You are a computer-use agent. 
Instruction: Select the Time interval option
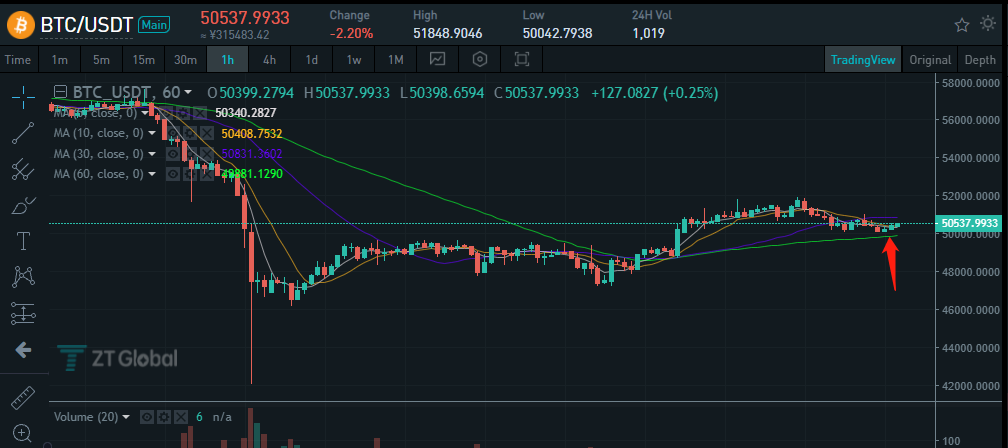coord(17,60)
